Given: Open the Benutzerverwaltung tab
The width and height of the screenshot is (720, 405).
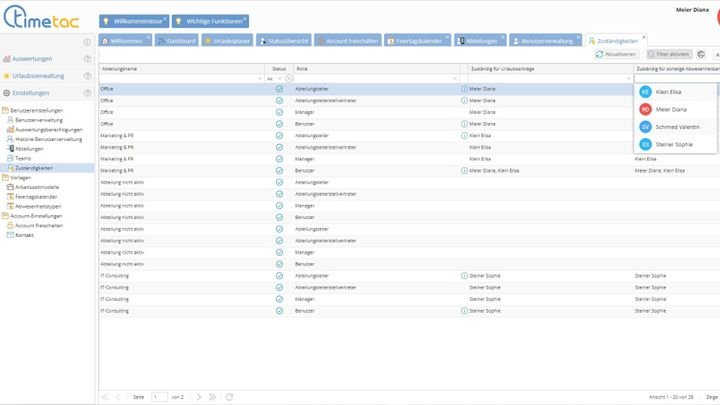Looking at the screenshot, I should [544, 41].
